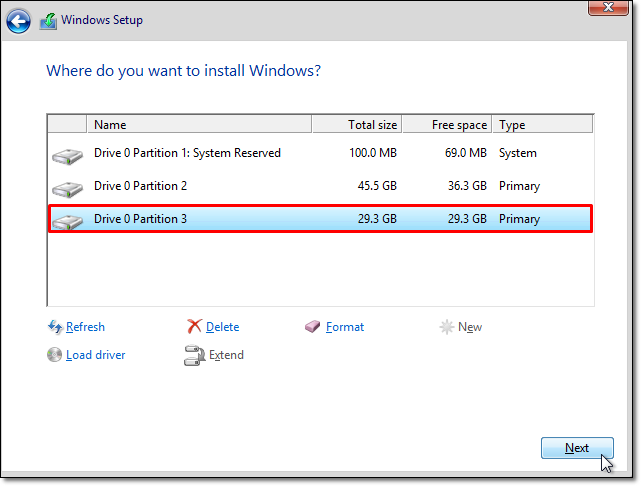
Task: Choose the Format link
Action: (x=345, y=327)
